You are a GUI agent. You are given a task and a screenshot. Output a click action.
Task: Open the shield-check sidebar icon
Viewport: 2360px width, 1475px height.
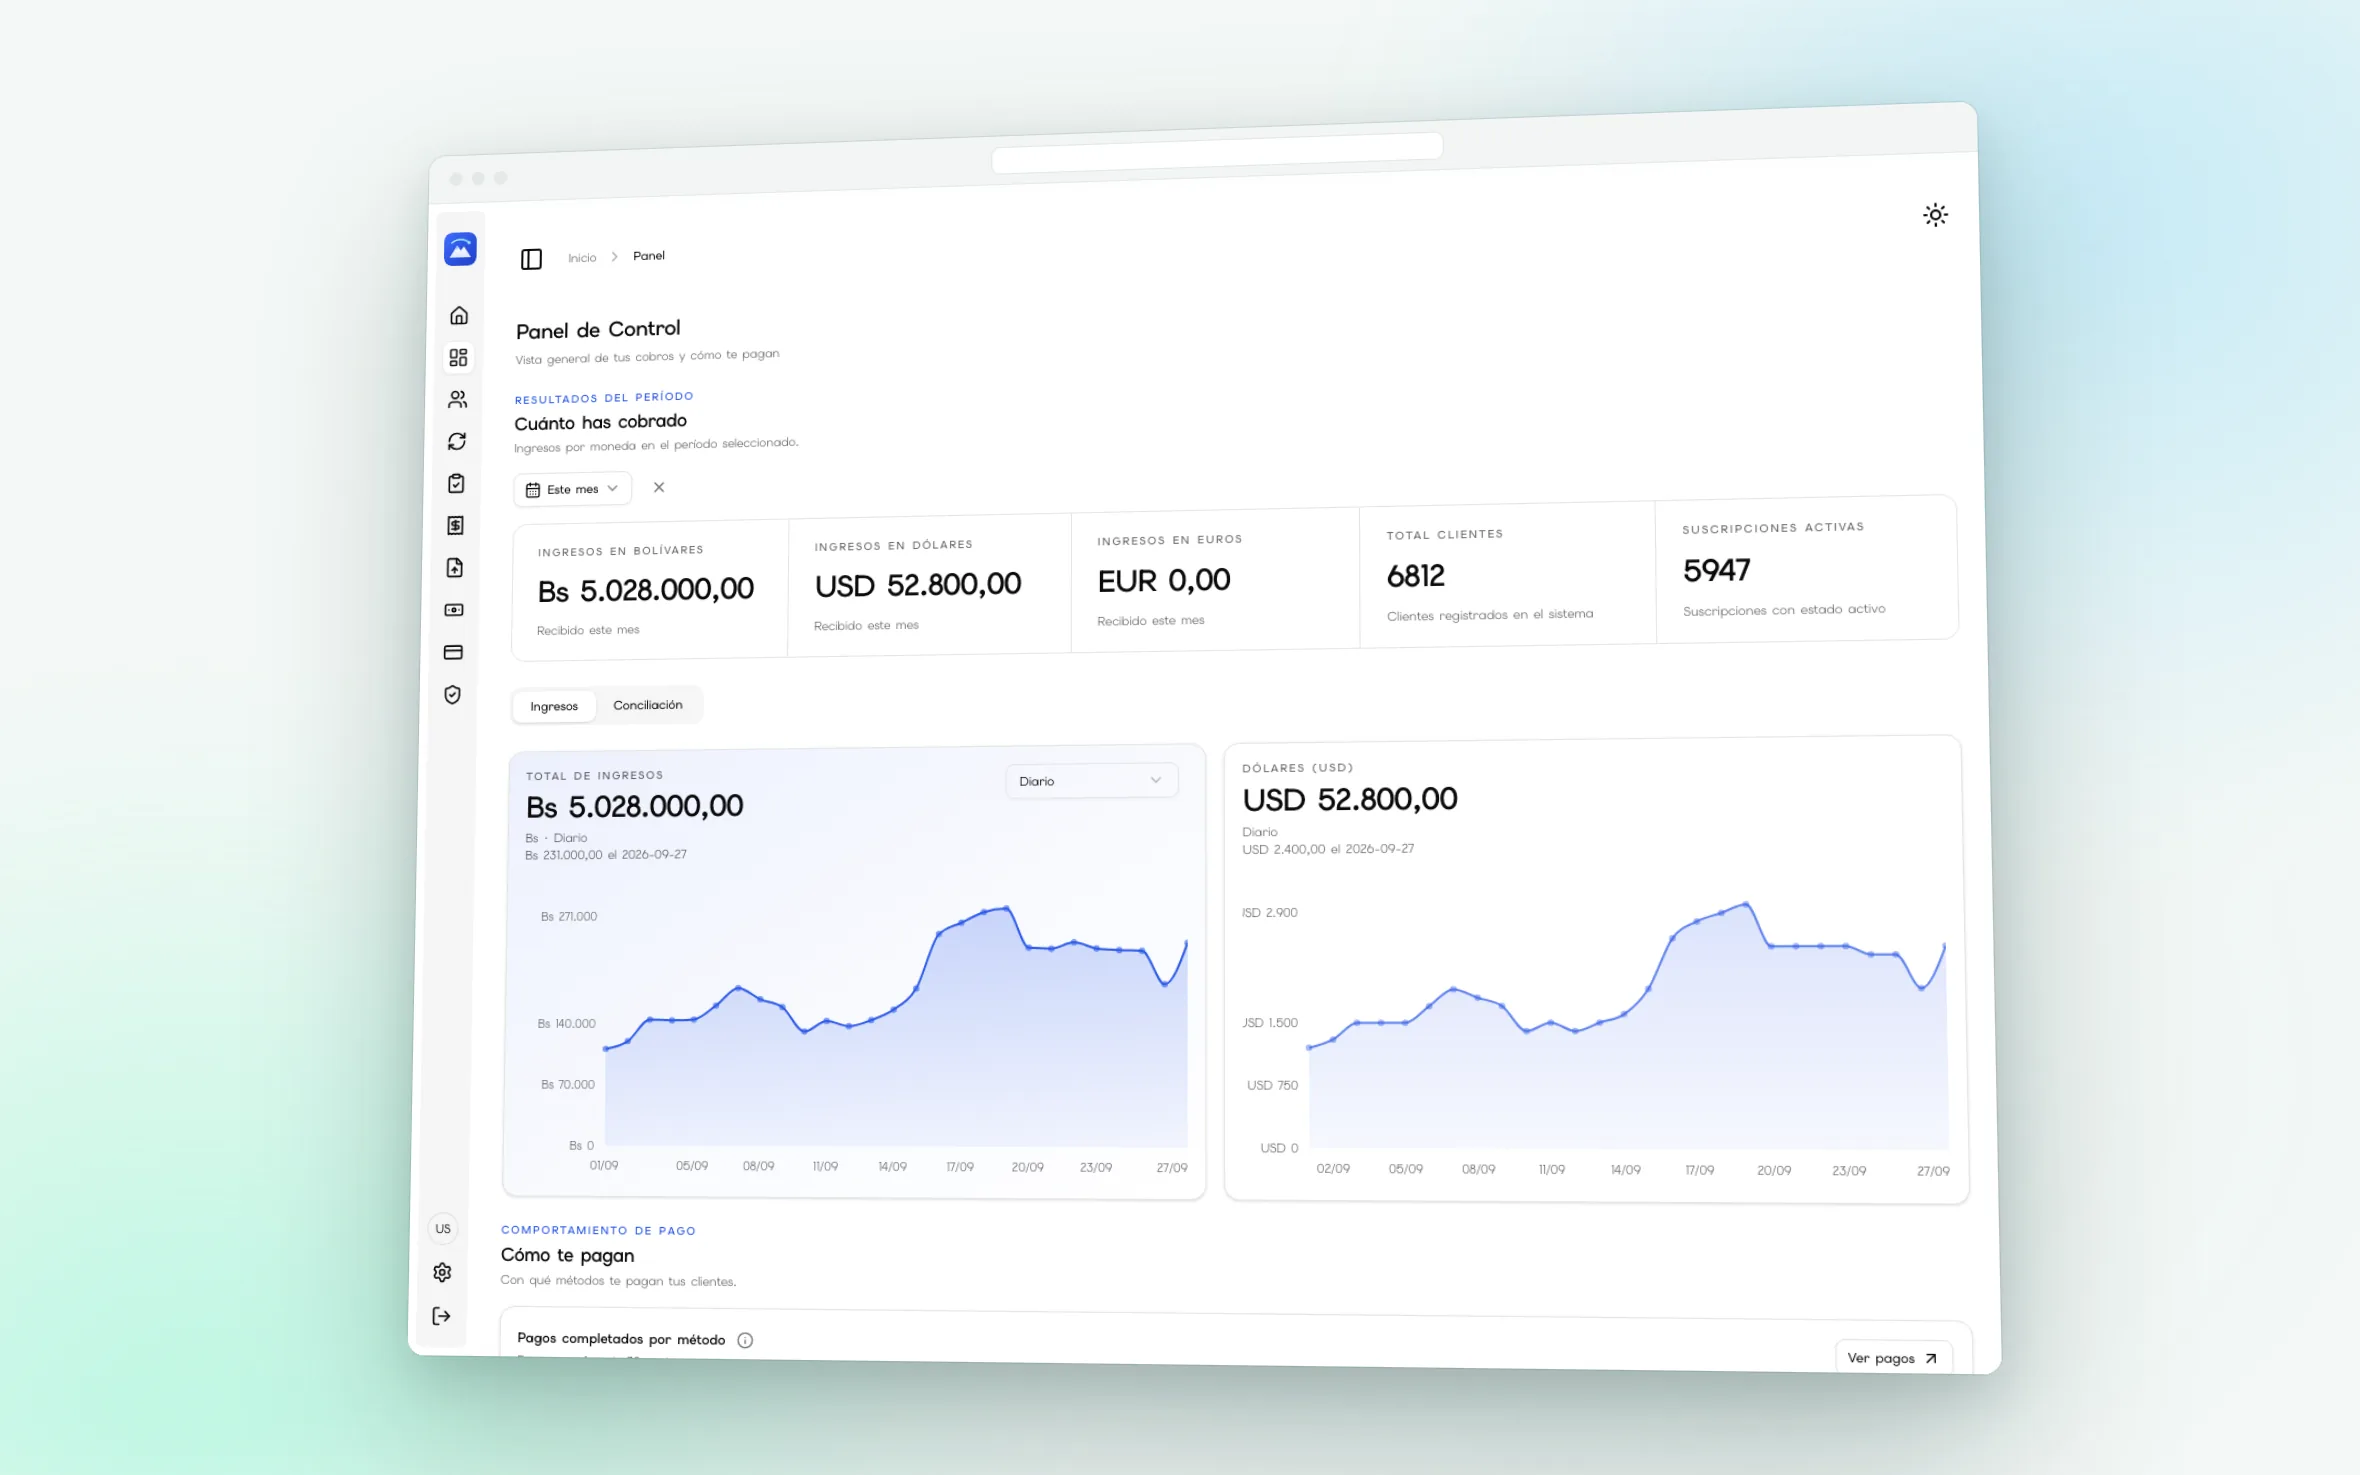(452, 695)
